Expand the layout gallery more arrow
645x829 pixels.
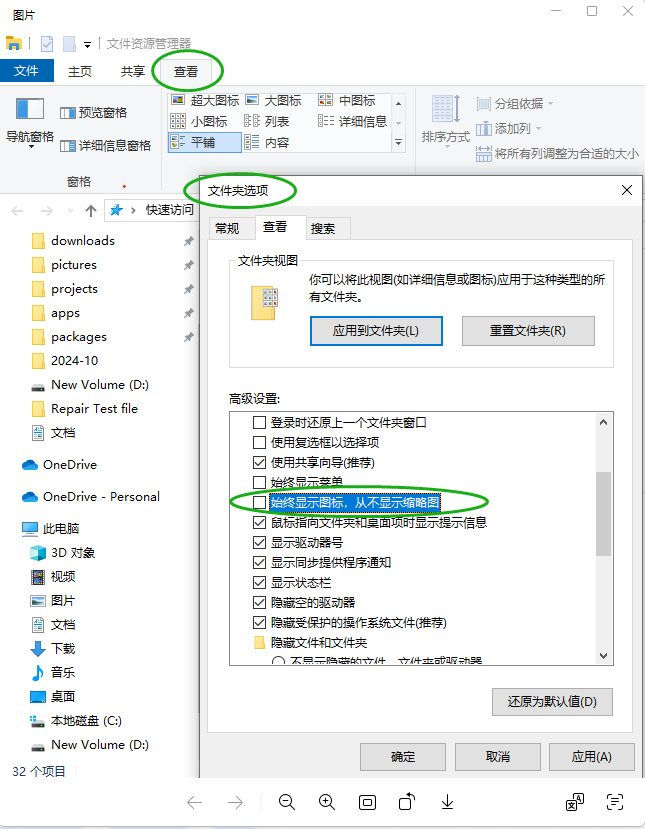tap(399, 143)
